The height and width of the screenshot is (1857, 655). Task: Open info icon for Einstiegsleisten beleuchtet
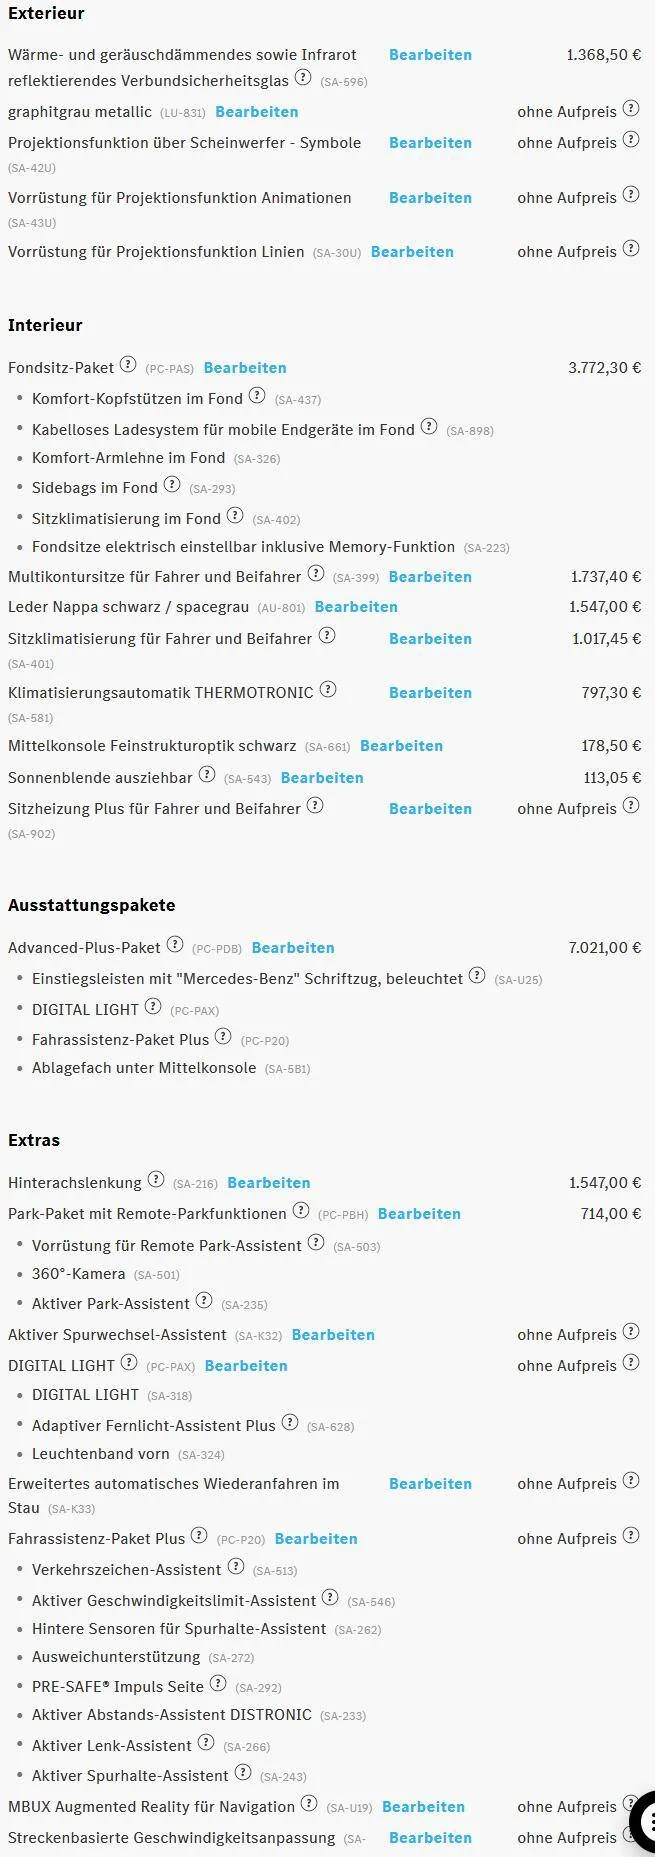pos(477,976)
